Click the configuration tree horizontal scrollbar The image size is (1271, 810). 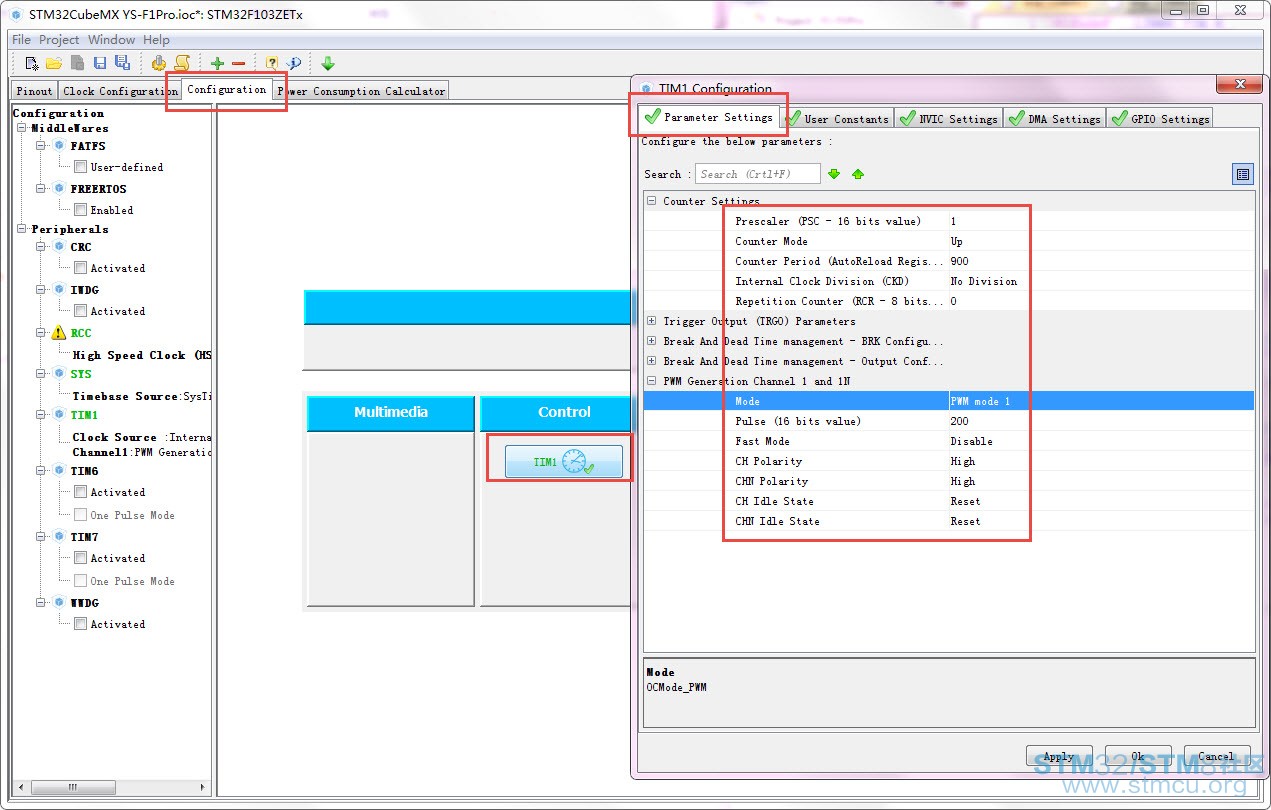110,788
